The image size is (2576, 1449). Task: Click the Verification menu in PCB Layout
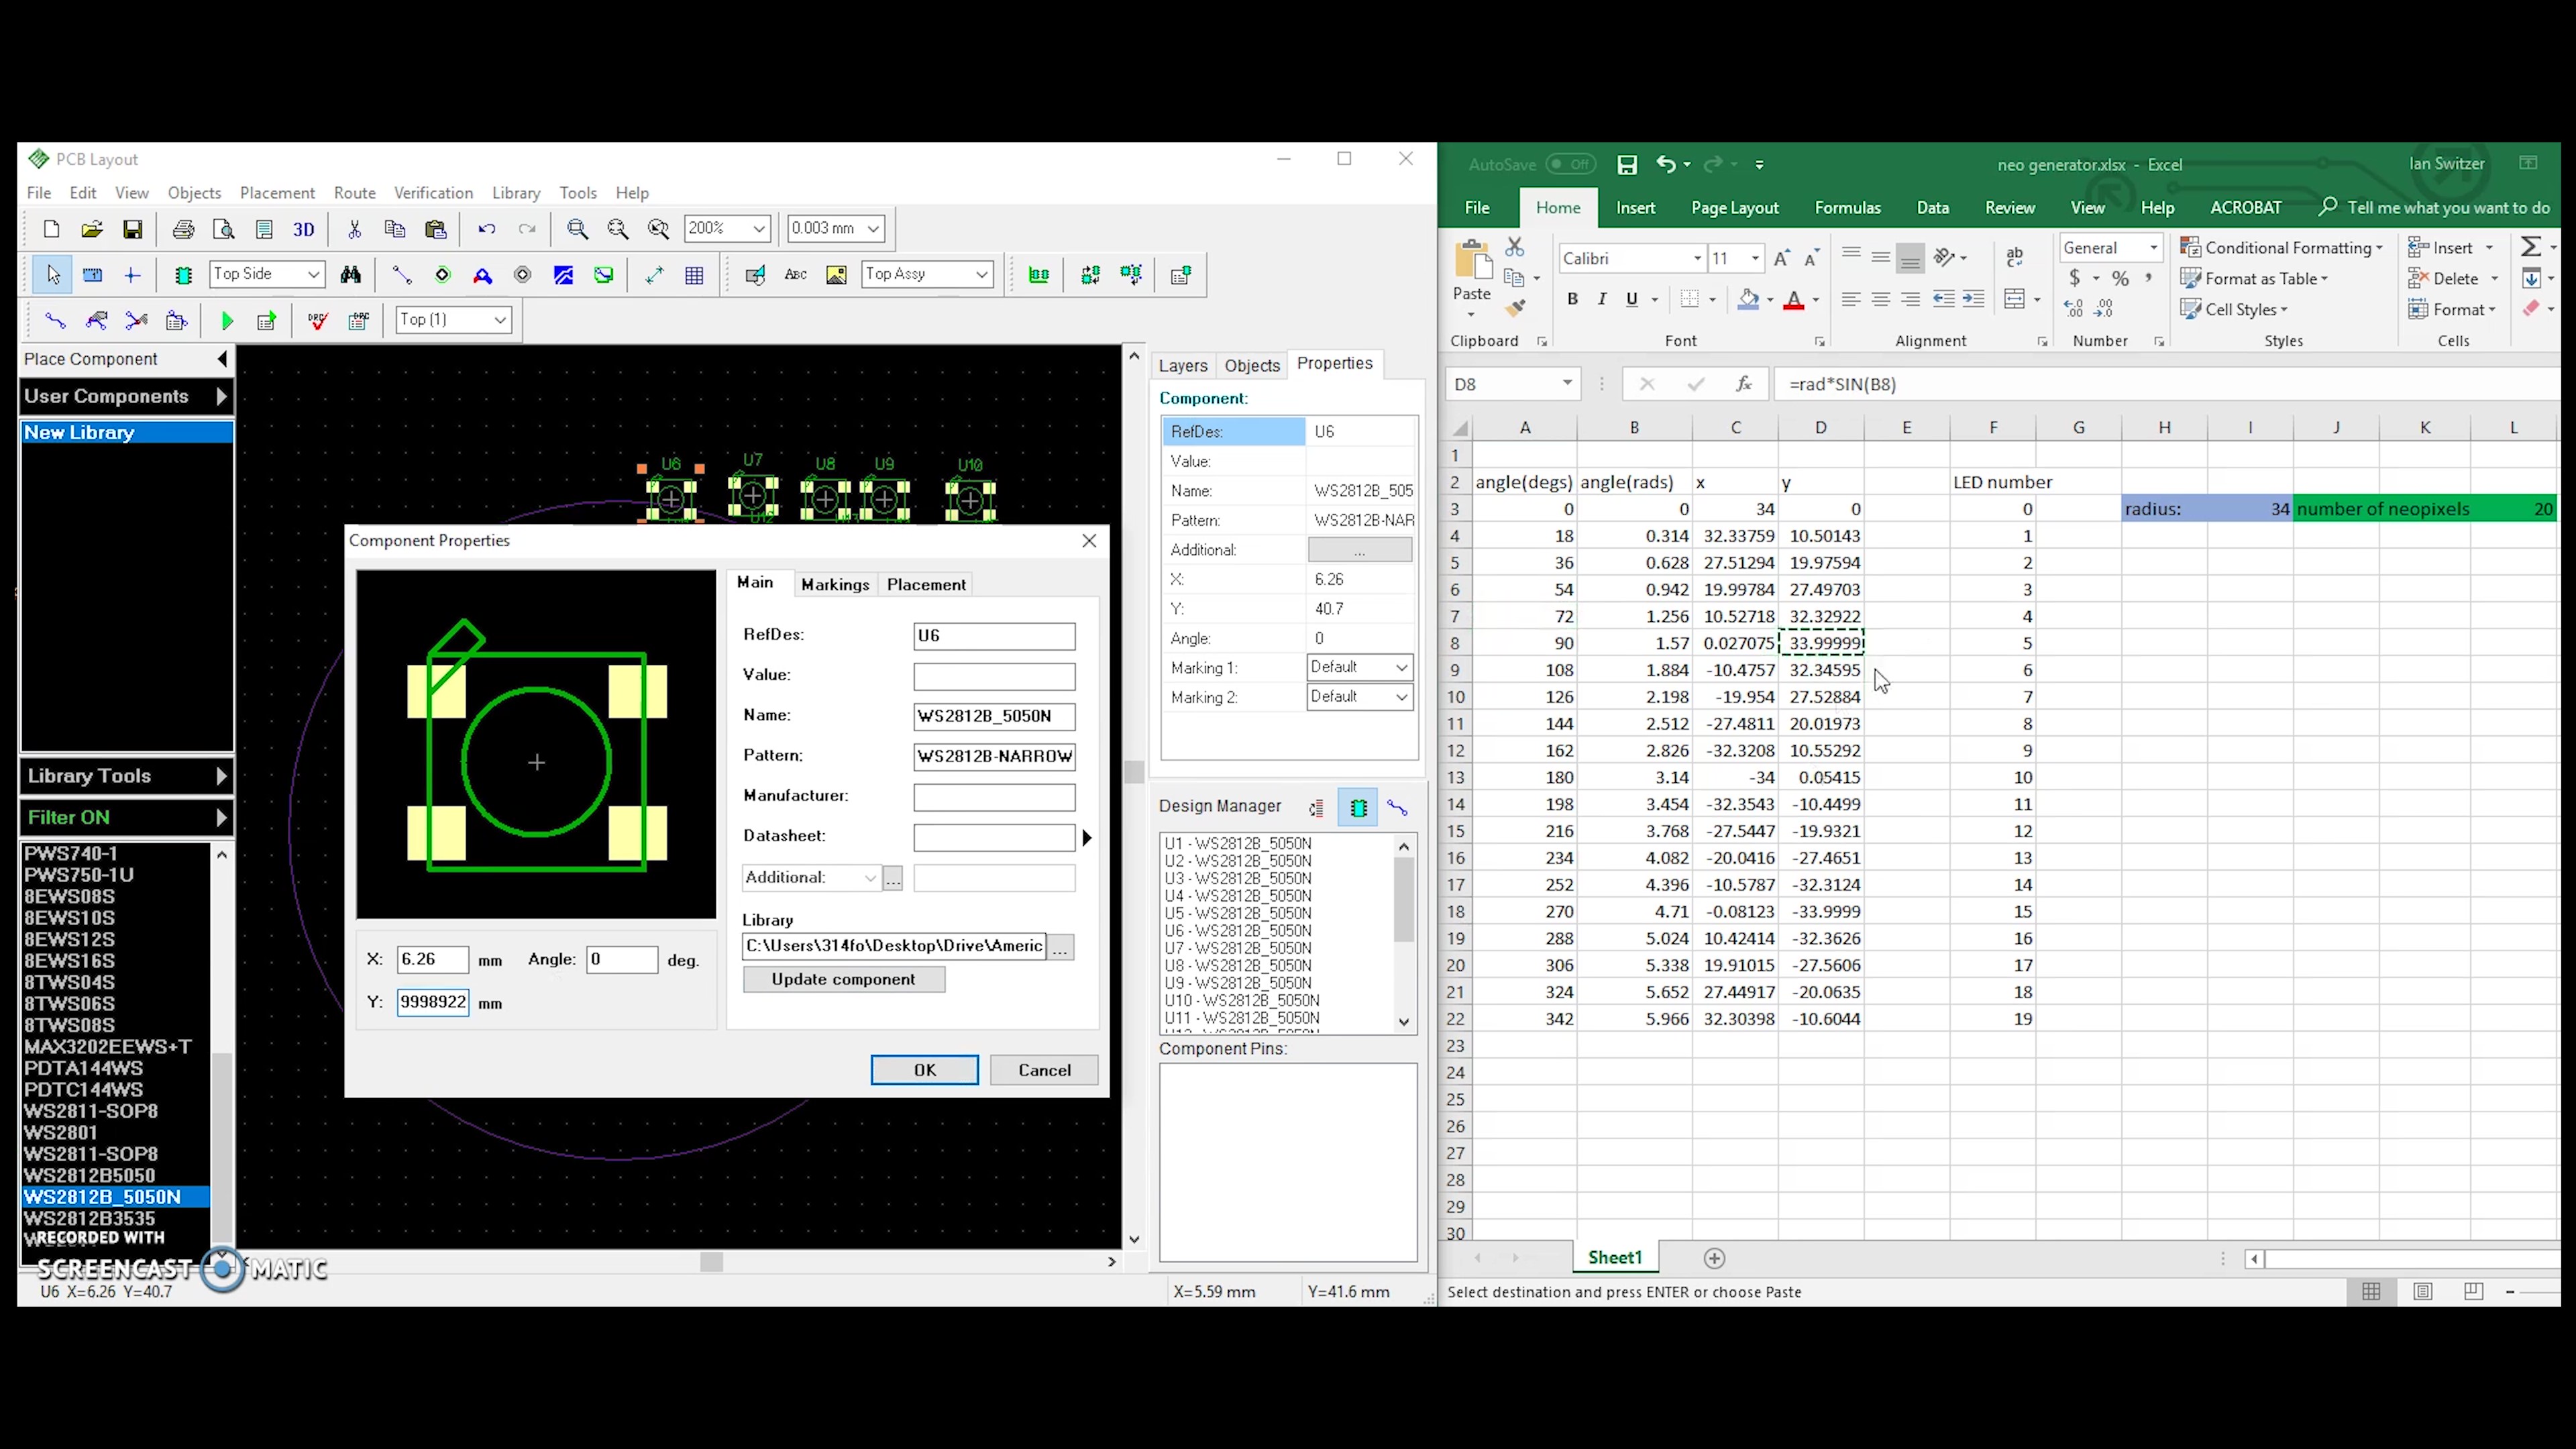click(432, 191)
